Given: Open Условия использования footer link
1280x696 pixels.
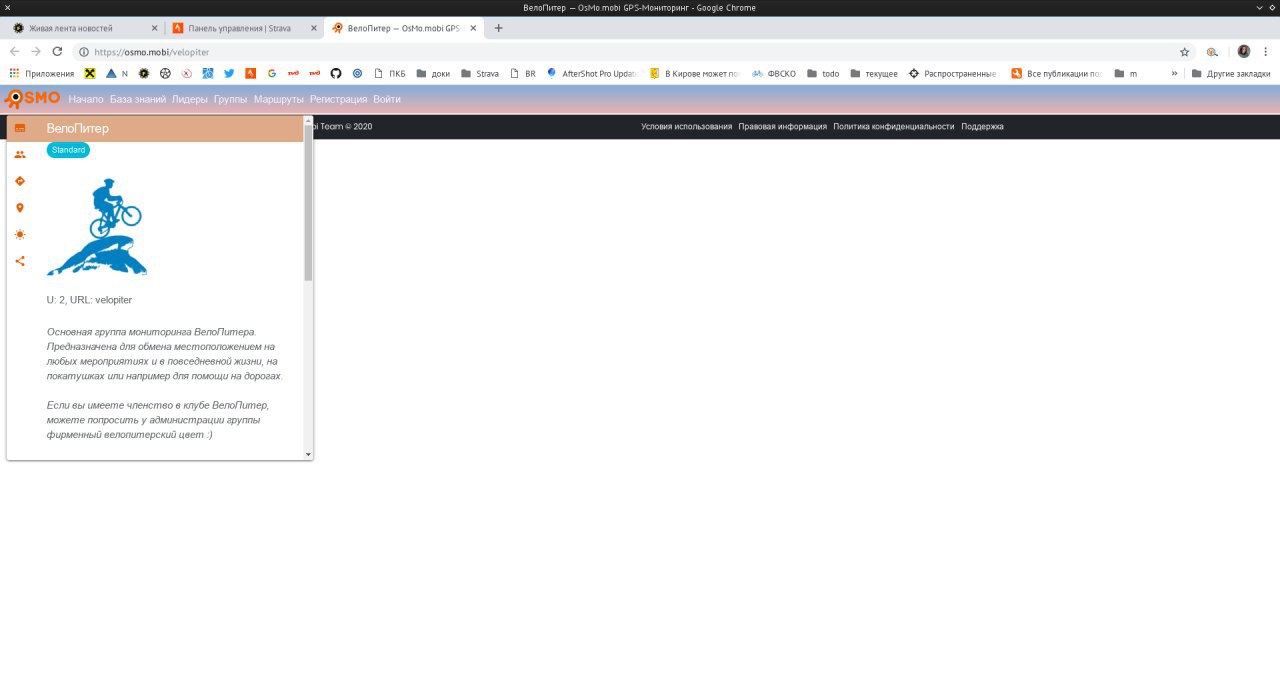Looking at the screenshot, I should point(687,127).
